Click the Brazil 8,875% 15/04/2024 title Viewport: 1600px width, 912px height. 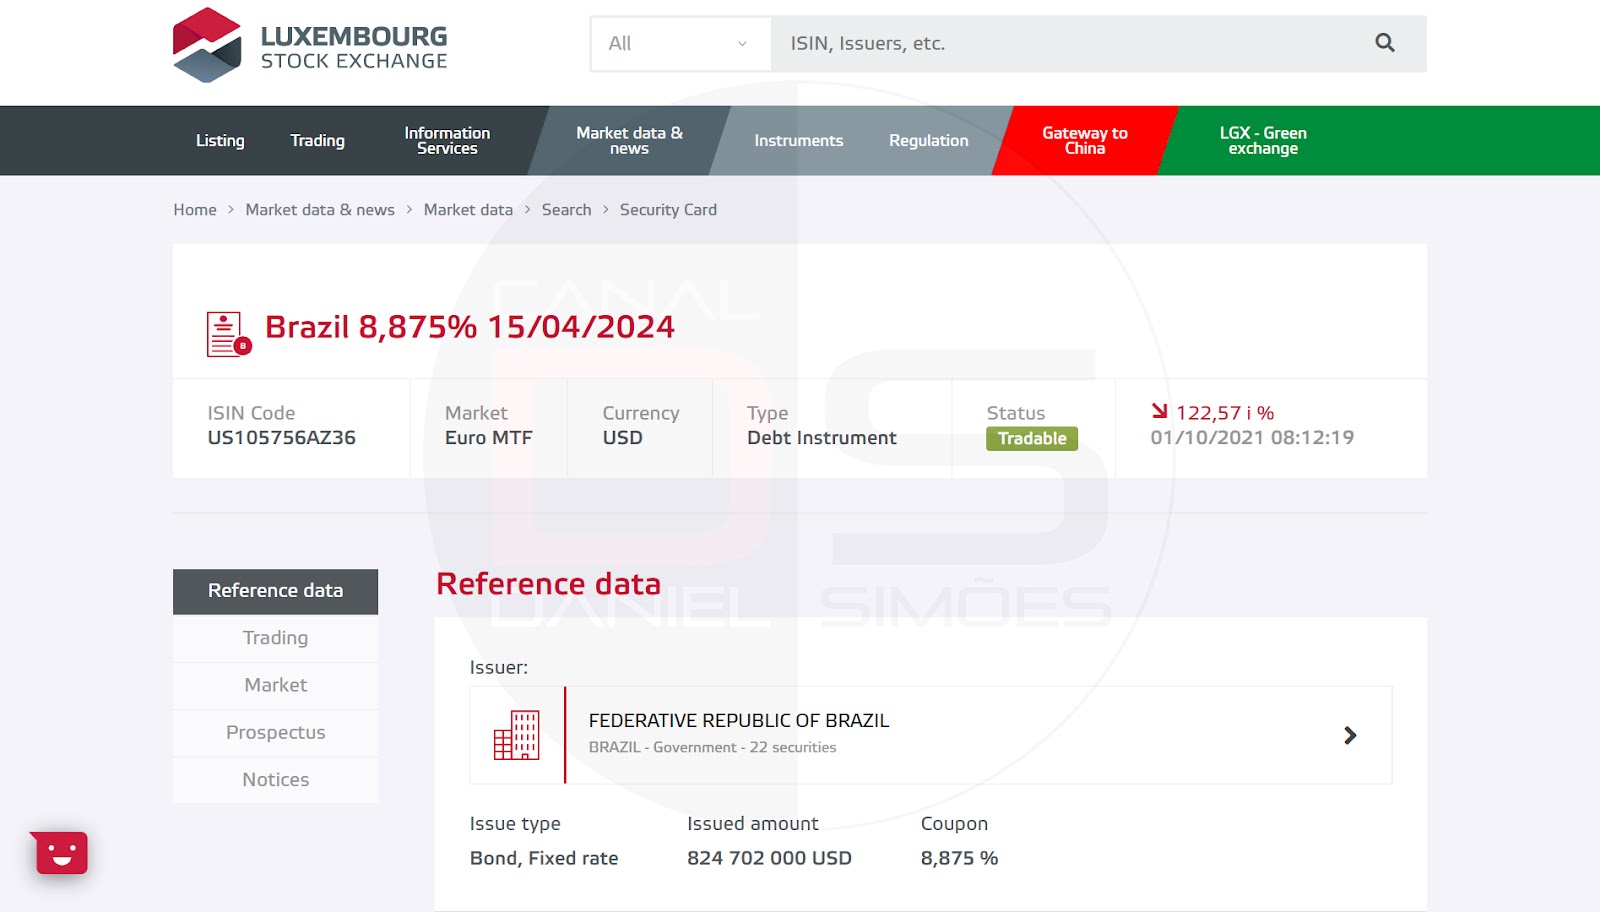coord(470,327)
